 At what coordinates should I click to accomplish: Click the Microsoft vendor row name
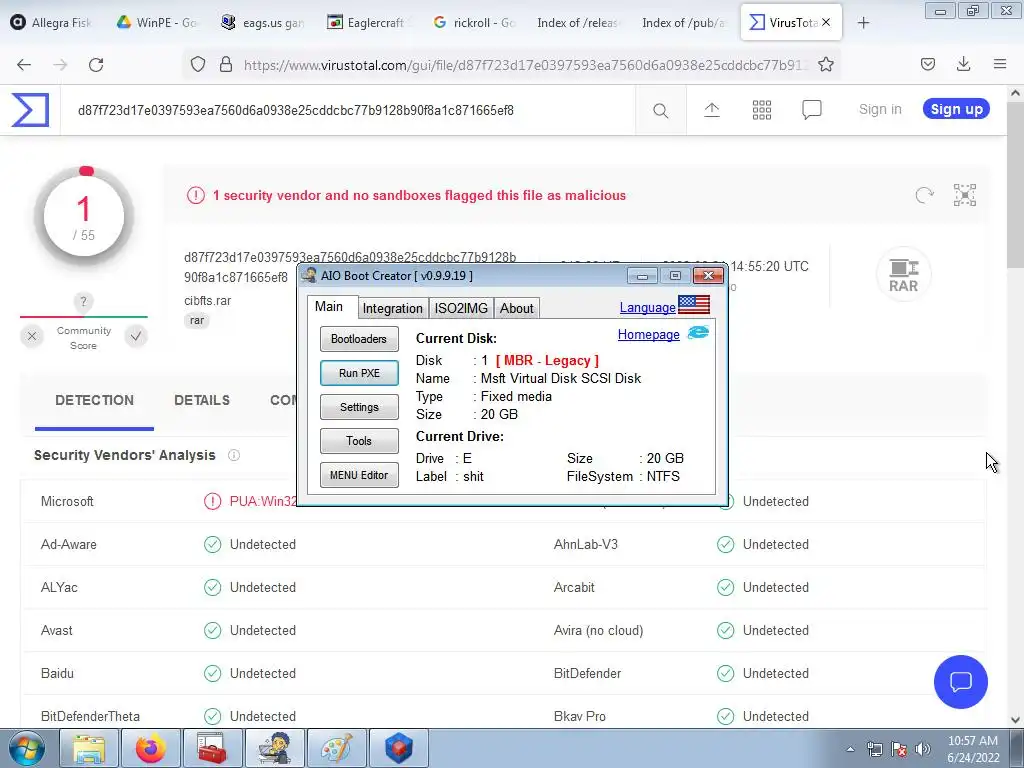67,502
